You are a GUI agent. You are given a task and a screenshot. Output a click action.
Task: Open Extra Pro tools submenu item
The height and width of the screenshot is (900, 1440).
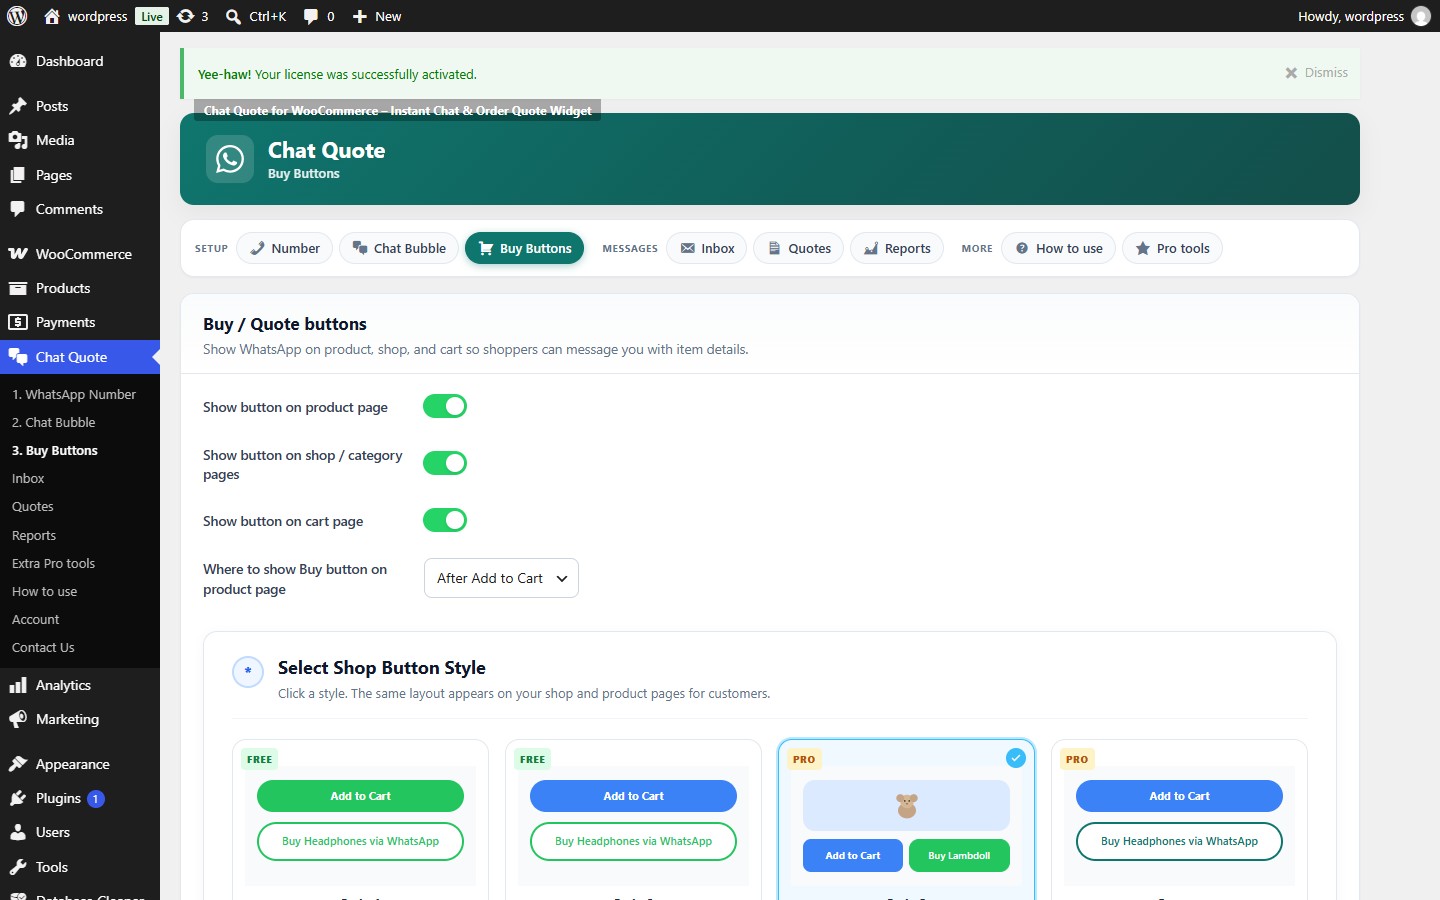pyautogui.click(x=54, y=563)
